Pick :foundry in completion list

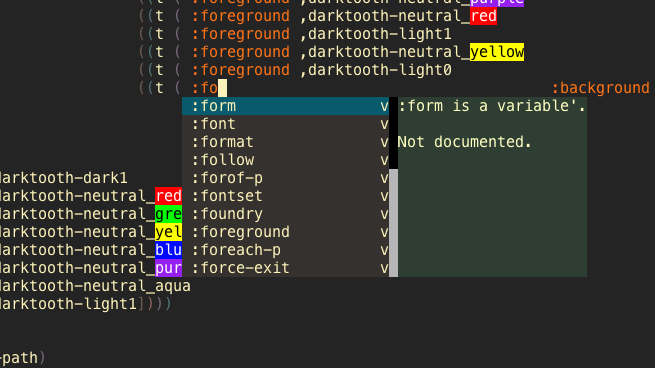coord(285,214)
